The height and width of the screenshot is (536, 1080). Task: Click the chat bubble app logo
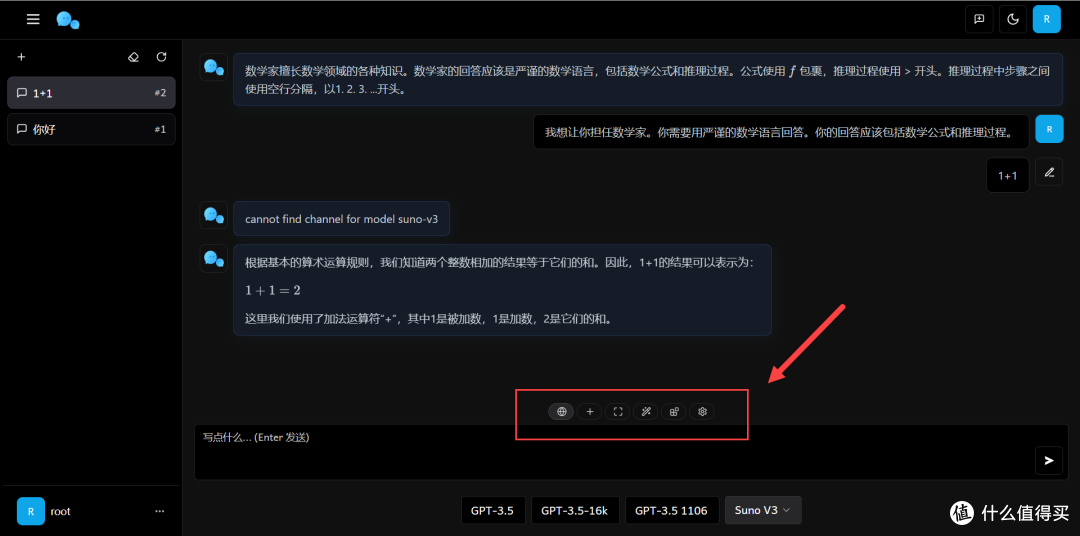[68, 20]
